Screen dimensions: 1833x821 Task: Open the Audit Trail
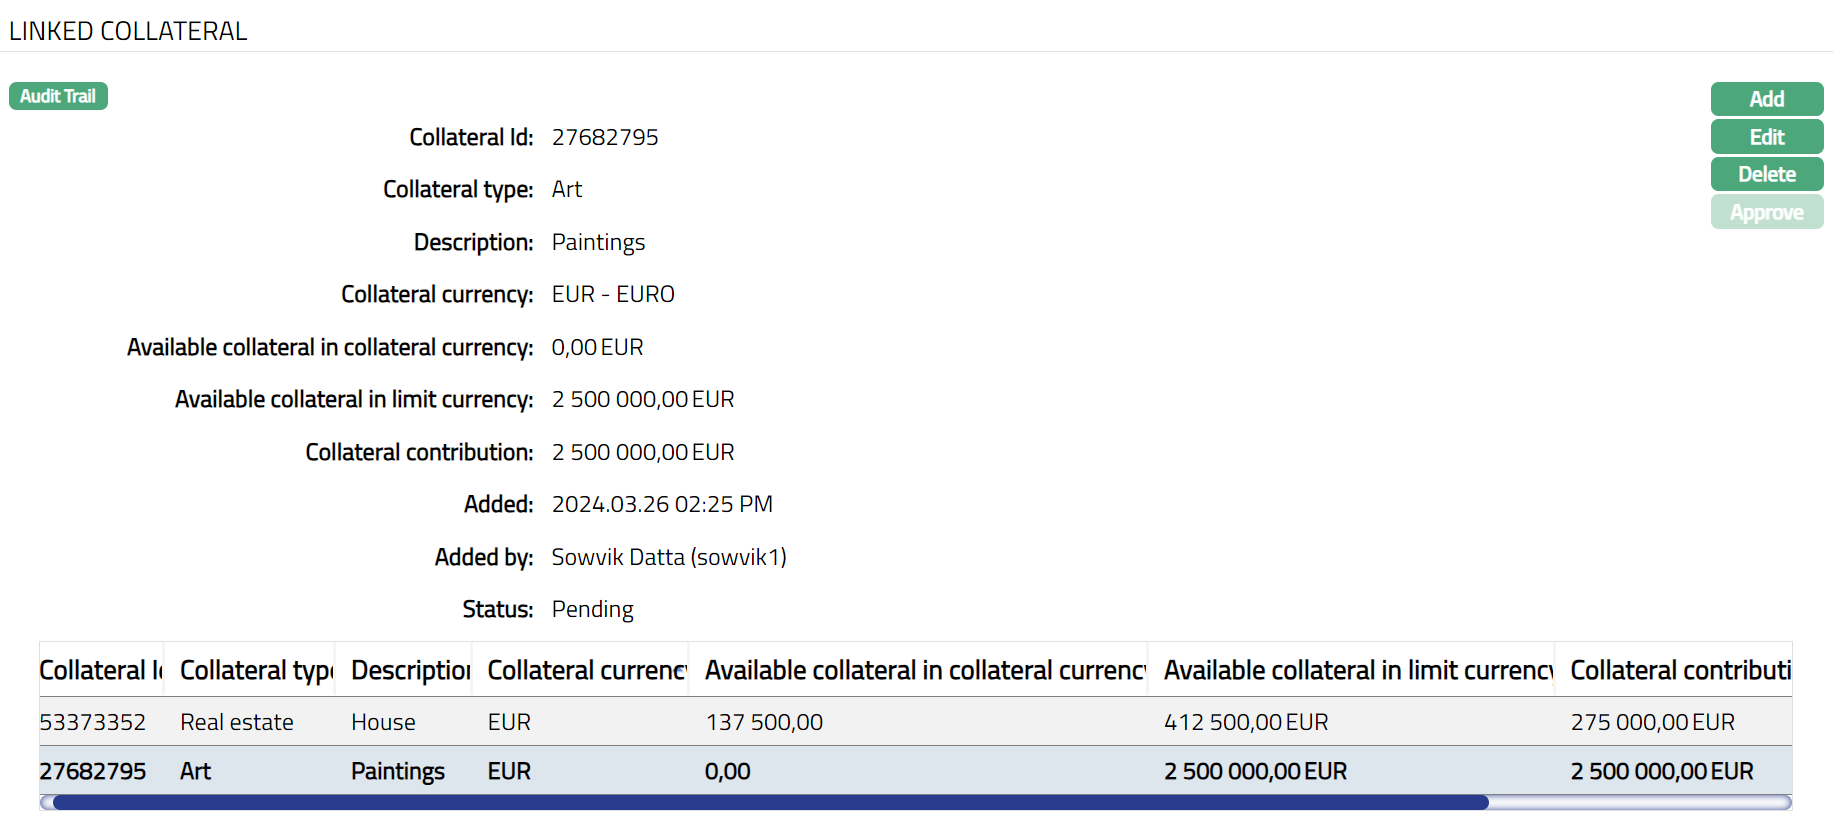tap(58, 96)
